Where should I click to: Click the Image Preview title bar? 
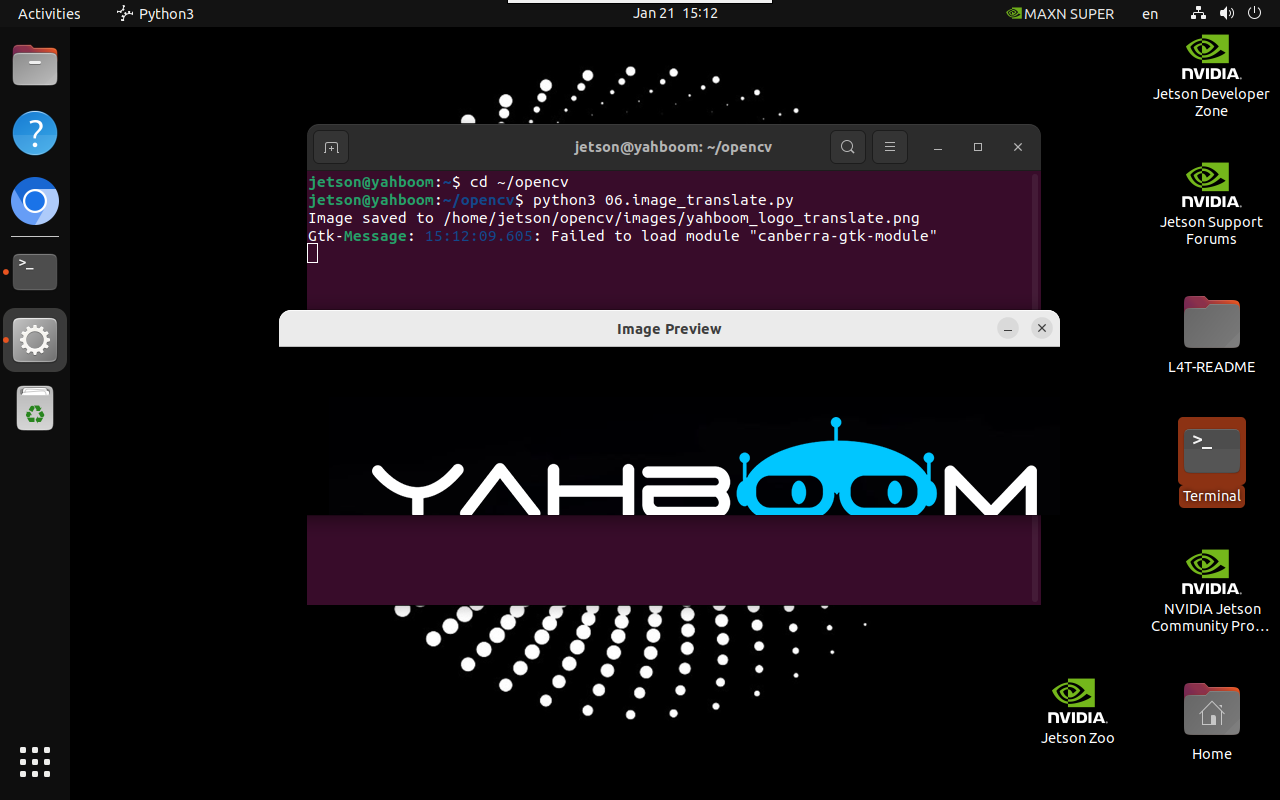[669, 328]
